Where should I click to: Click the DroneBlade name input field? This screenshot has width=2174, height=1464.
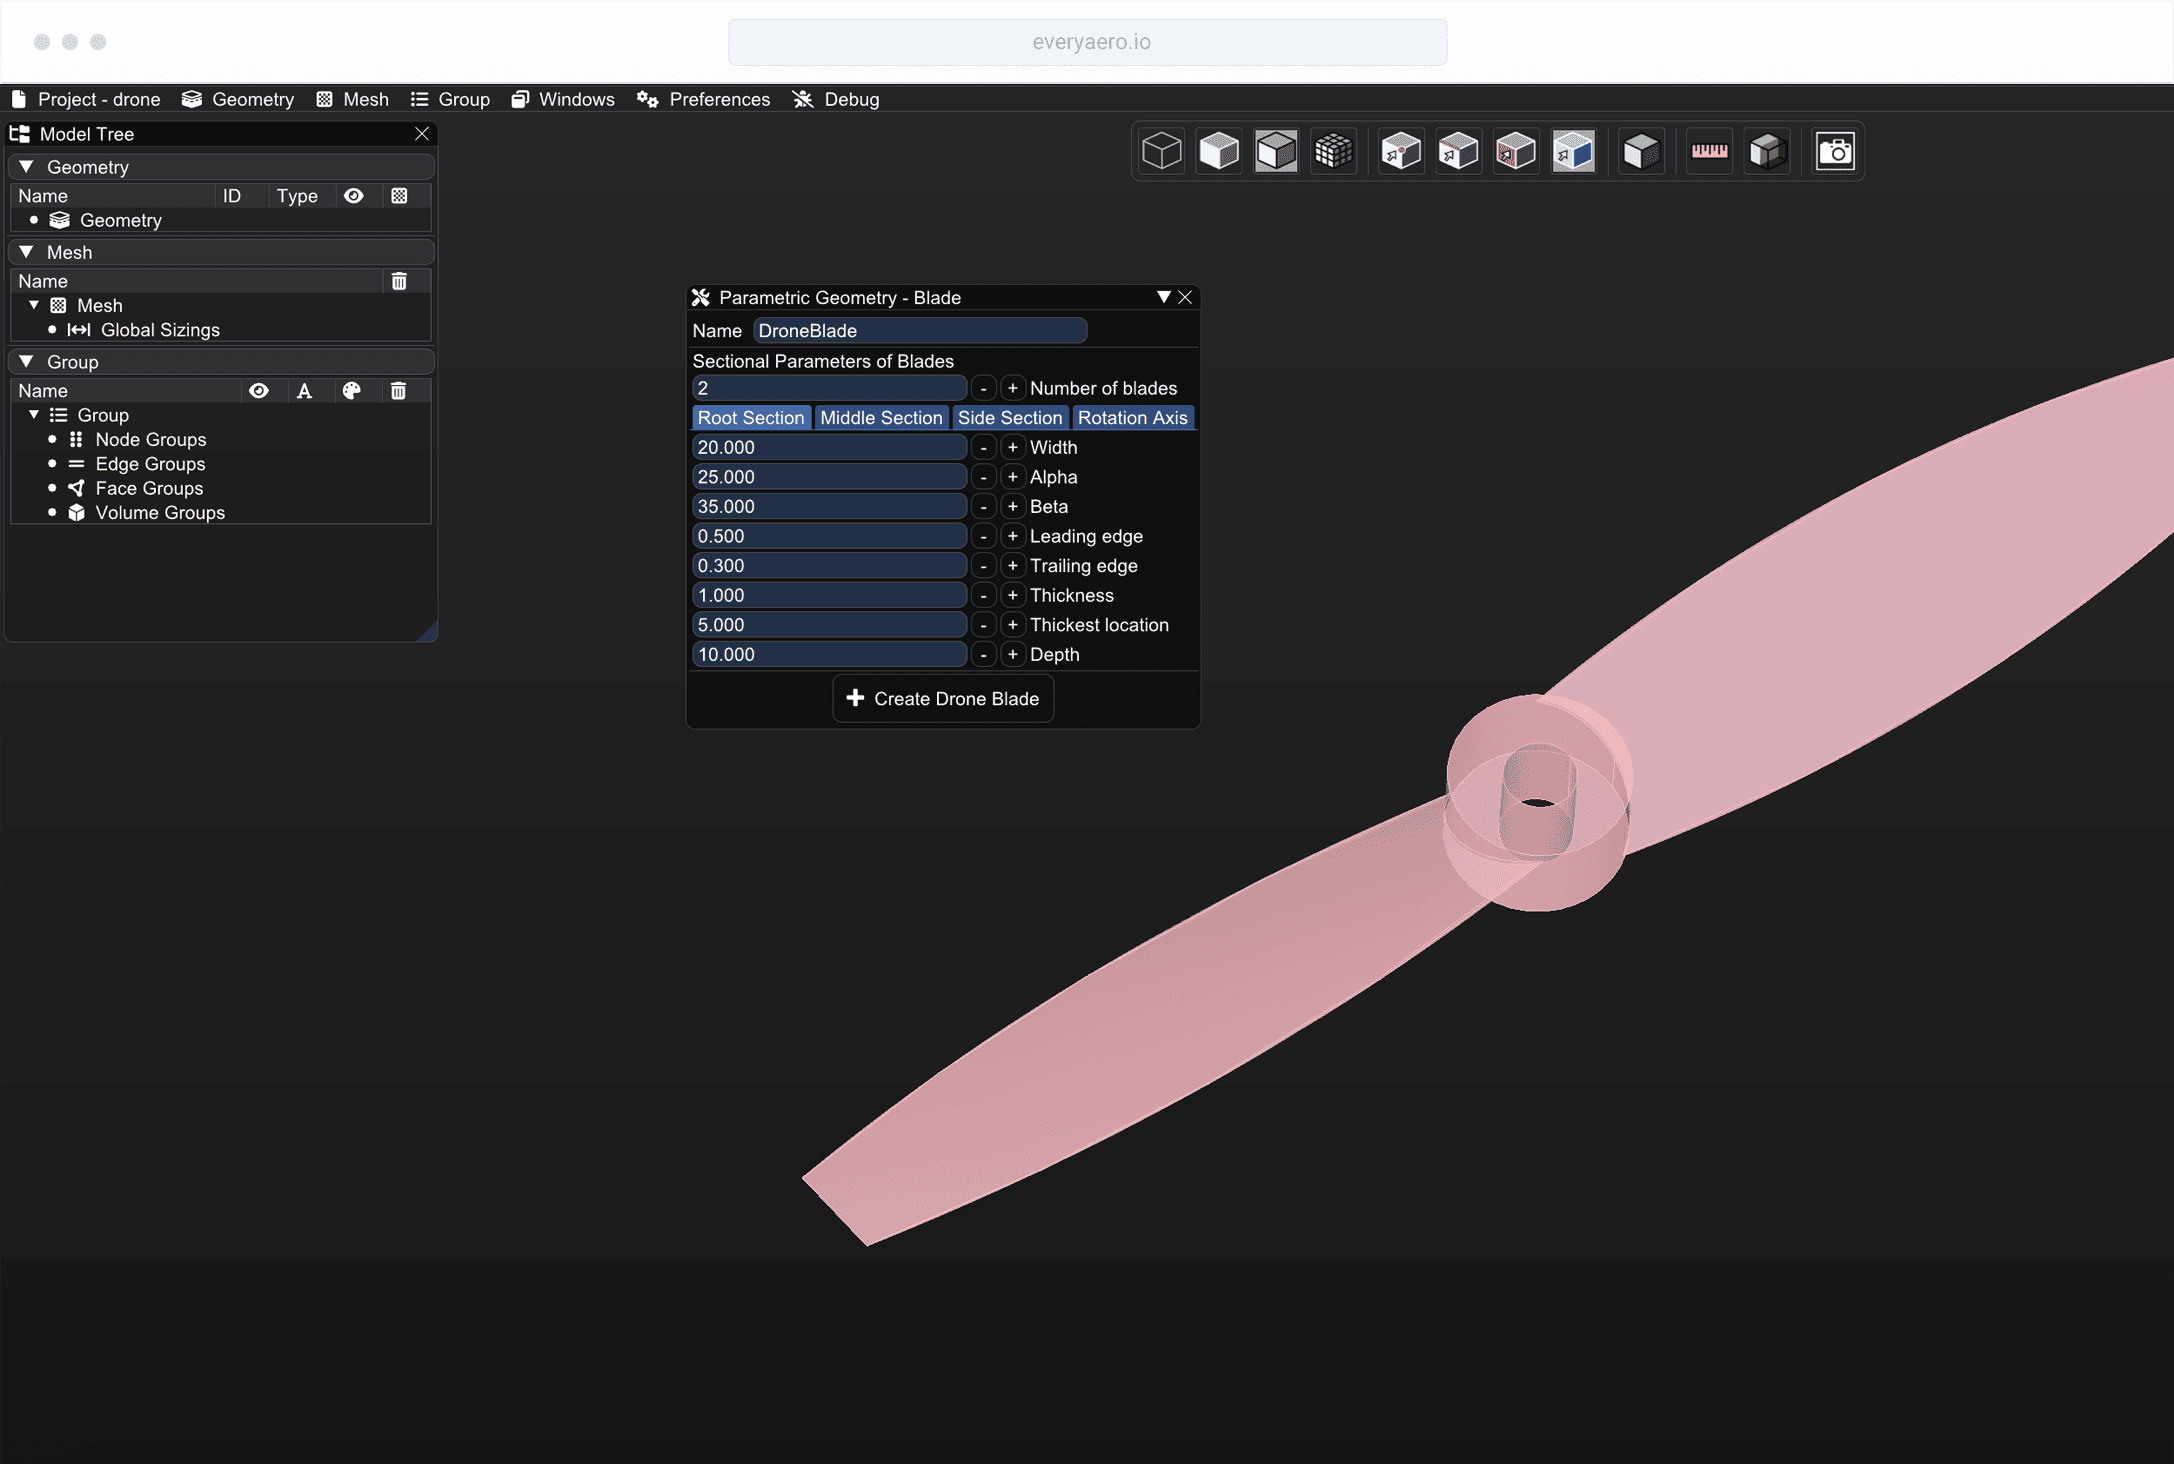click(x=919, y=330)
